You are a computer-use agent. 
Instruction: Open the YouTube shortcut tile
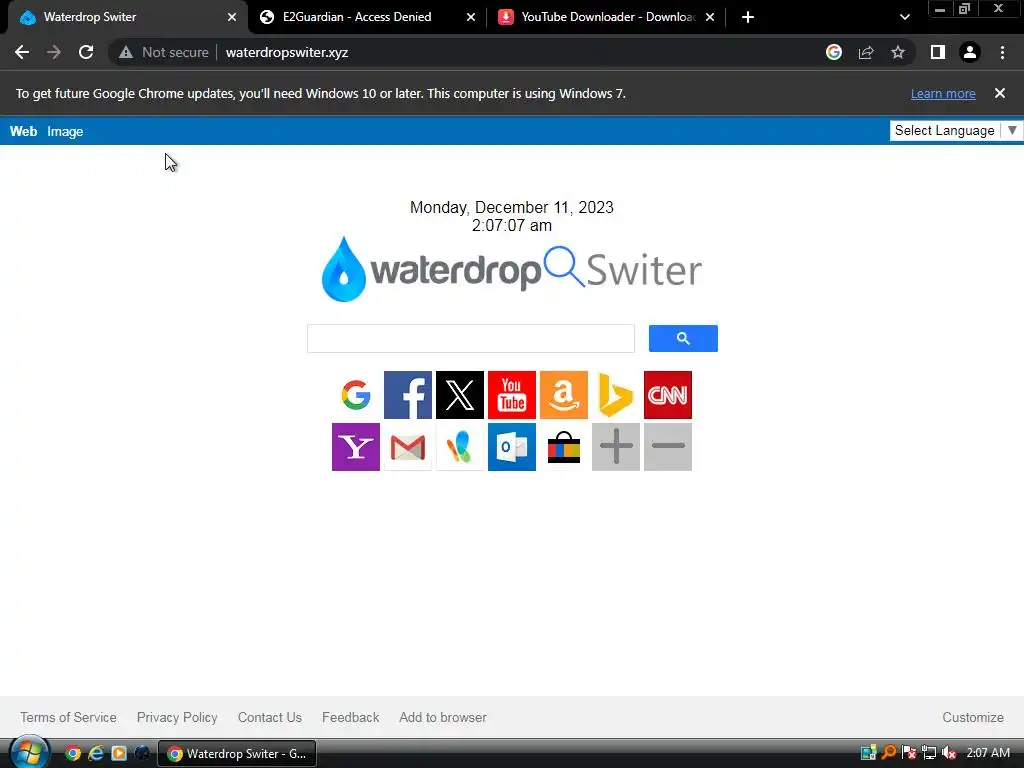click(x=512, y=395)
